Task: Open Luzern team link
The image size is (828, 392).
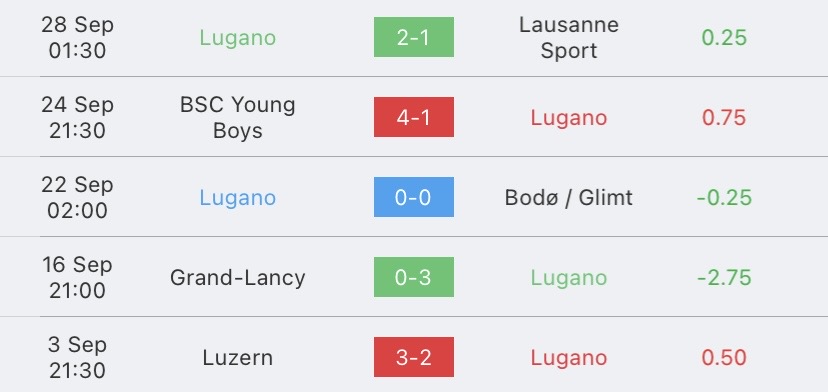Action: click(238, 358)
